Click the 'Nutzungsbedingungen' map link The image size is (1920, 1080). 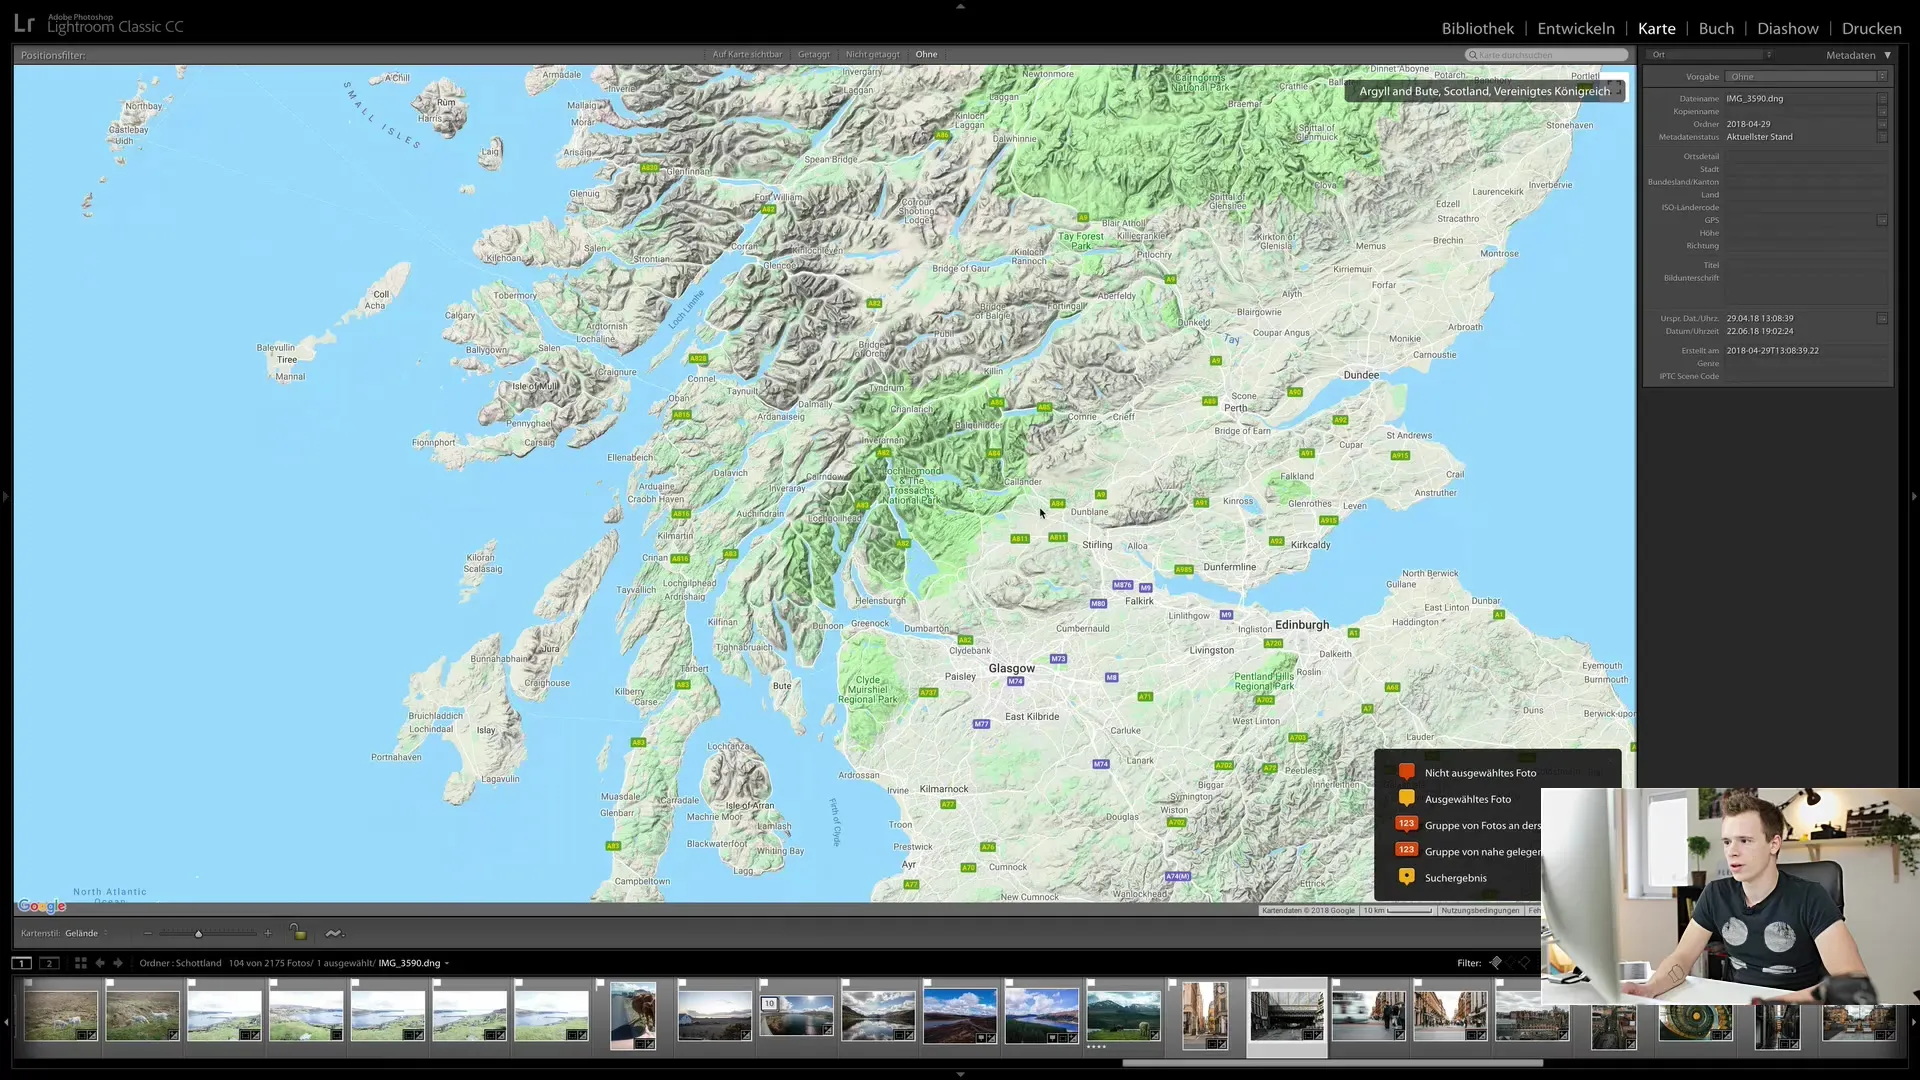[1480, 911]
